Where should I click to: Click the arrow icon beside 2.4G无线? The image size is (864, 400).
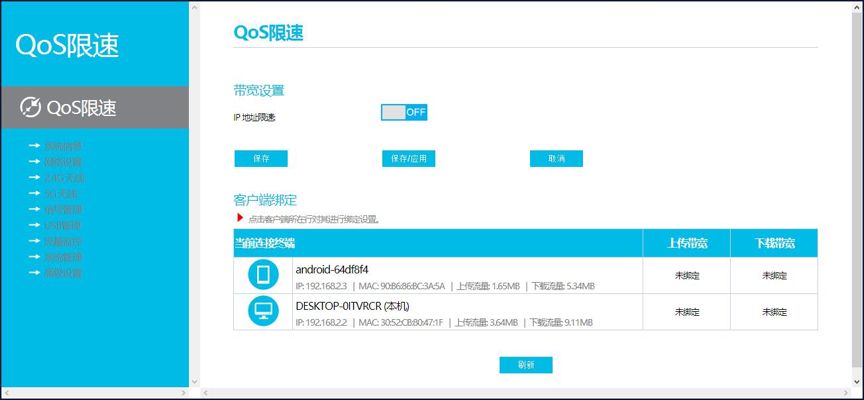pyautogui.click(x=35, y=177)
